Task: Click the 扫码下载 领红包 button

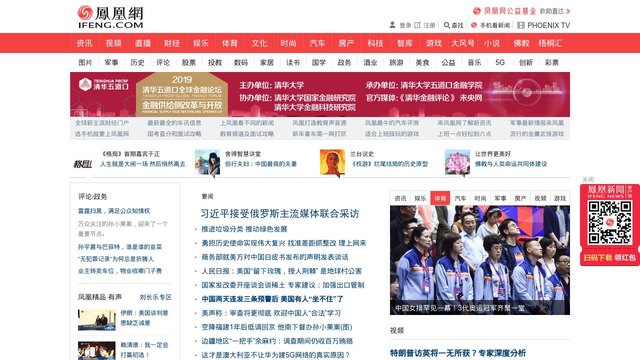Action: coord(610,258)
